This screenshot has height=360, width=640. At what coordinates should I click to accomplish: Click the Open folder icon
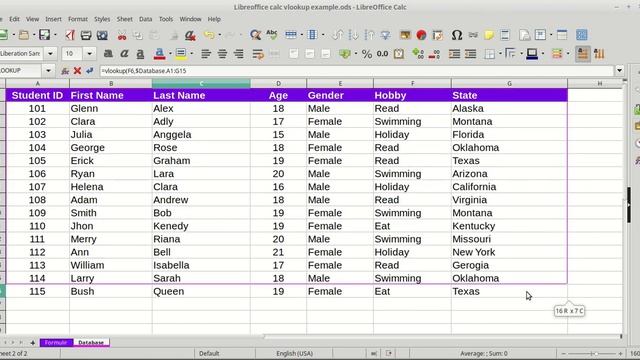pos(24,35)
